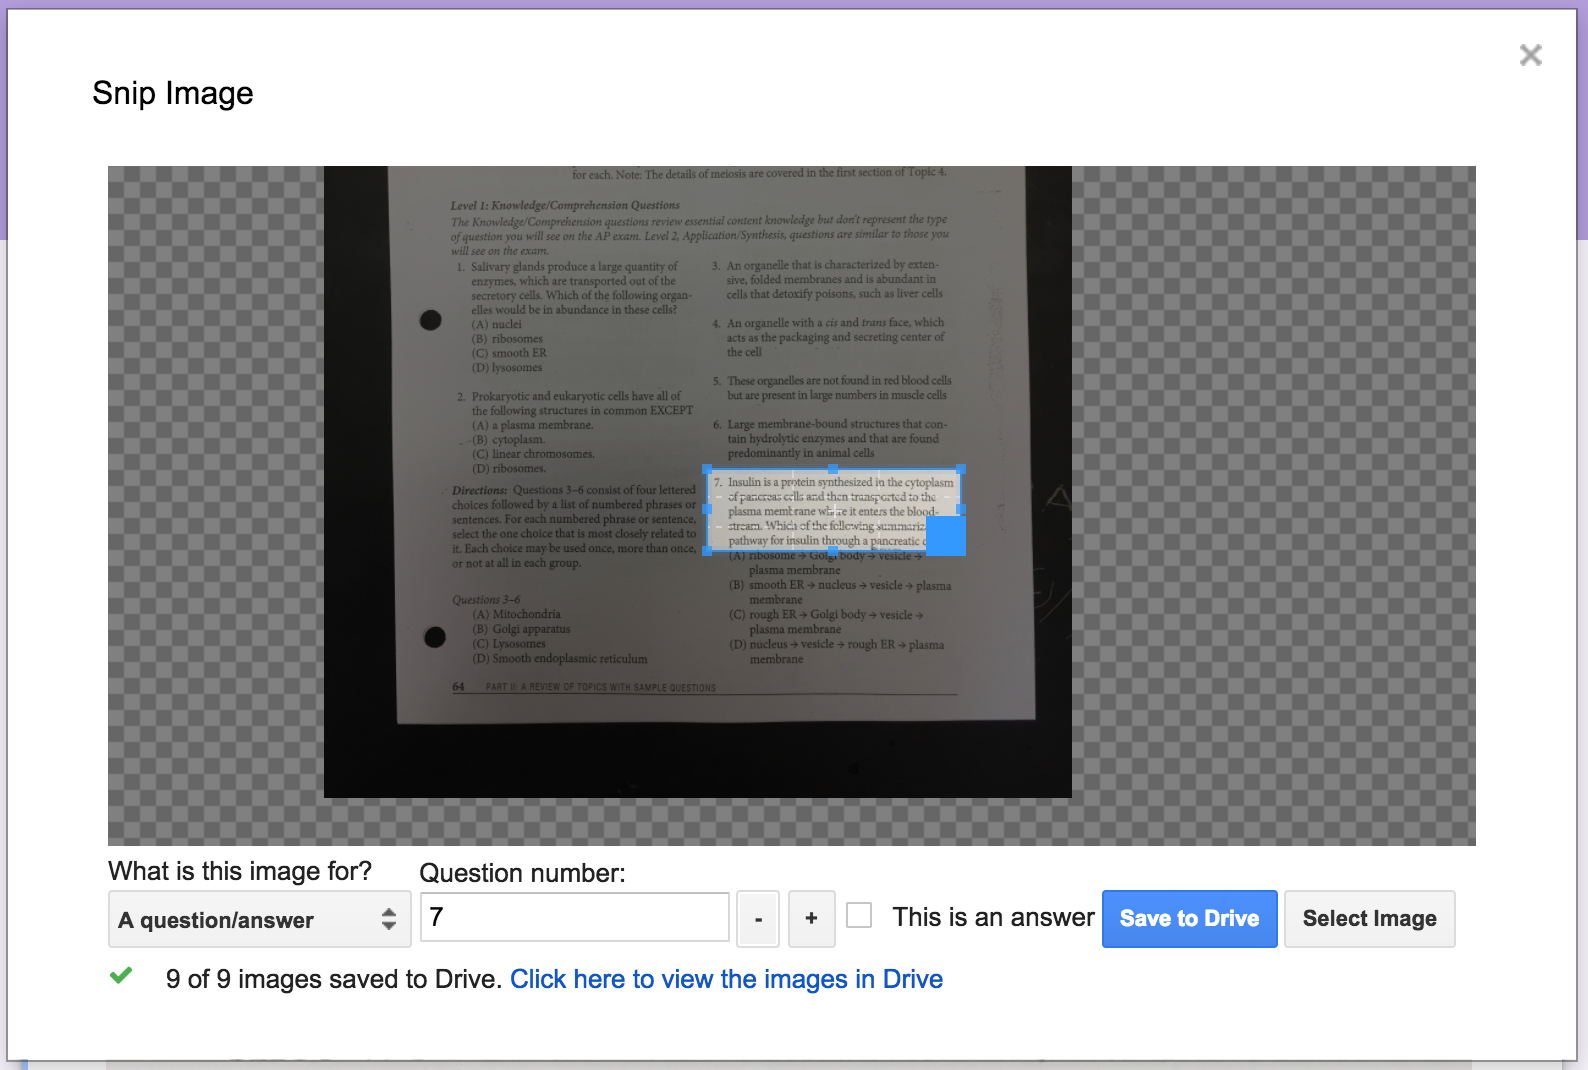Click the 'What is this image for?' label
Screen dimensions: 1588x1070
(240, 871)
